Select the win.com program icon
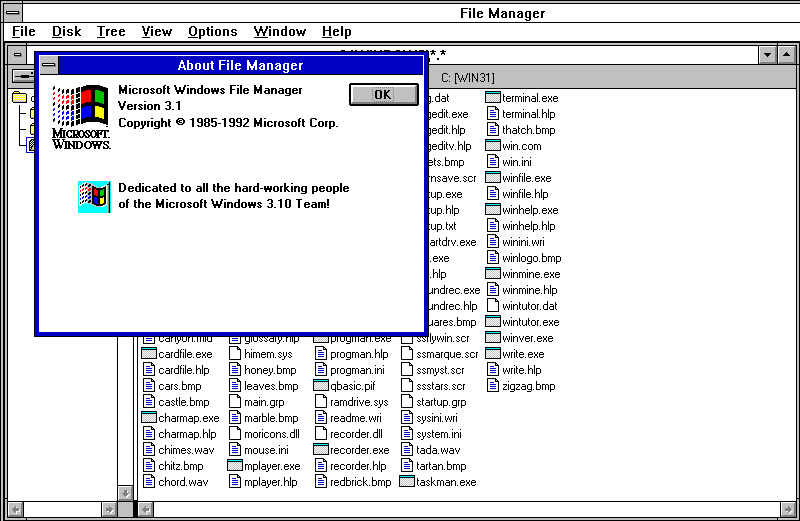Viewport: 800px width, 521px height. [492, 145]
